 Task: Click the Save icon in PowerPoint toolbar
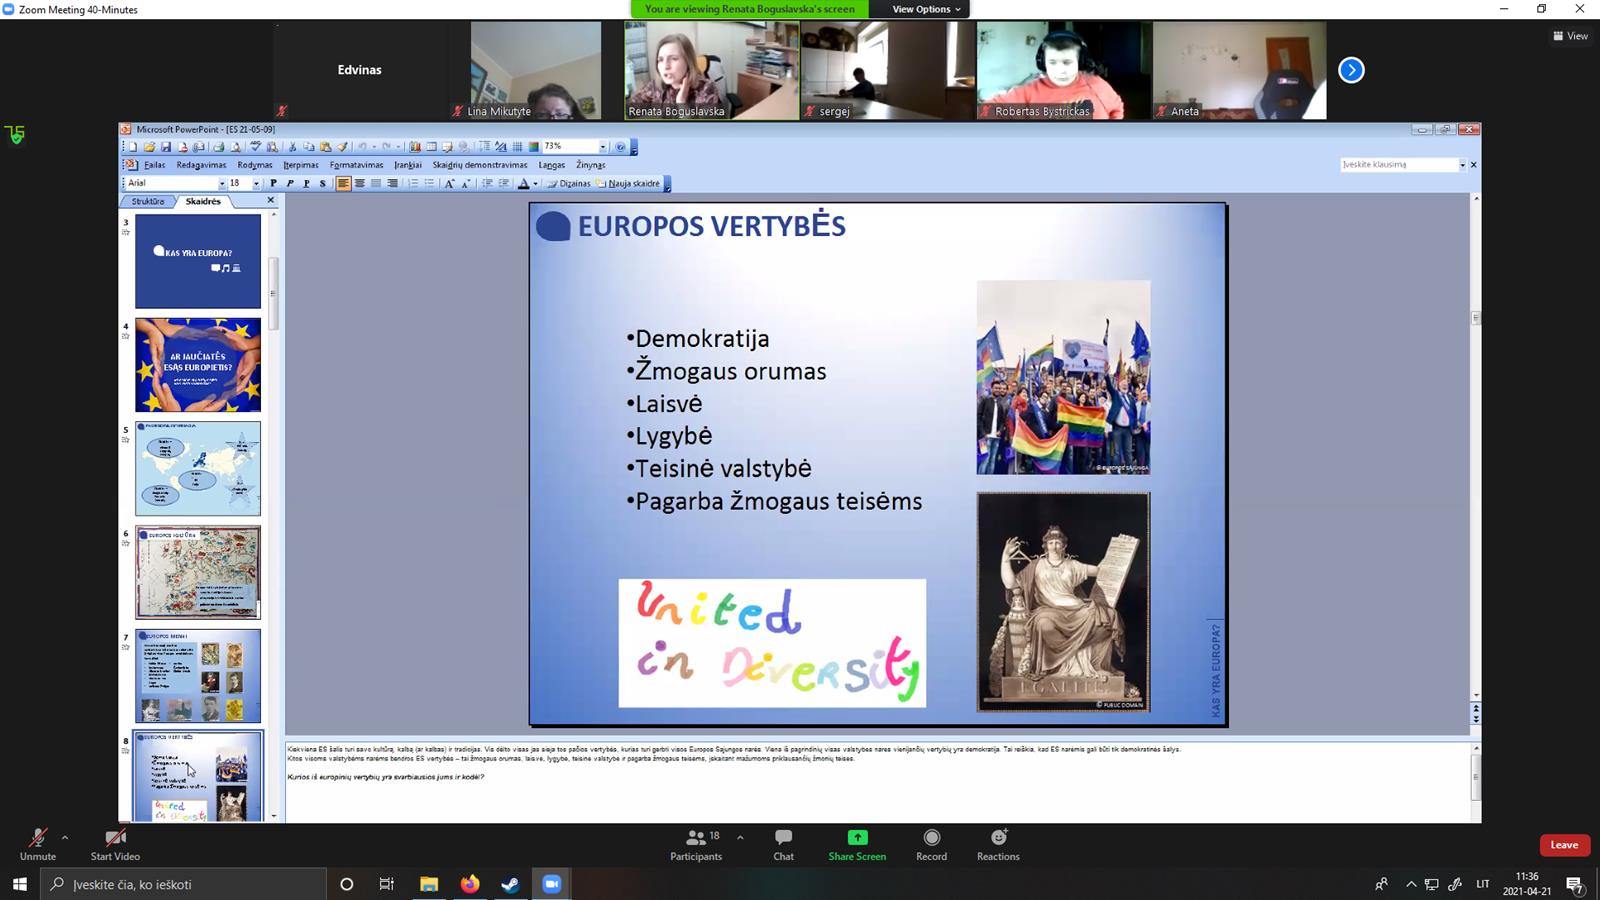(x=166, y=147)
